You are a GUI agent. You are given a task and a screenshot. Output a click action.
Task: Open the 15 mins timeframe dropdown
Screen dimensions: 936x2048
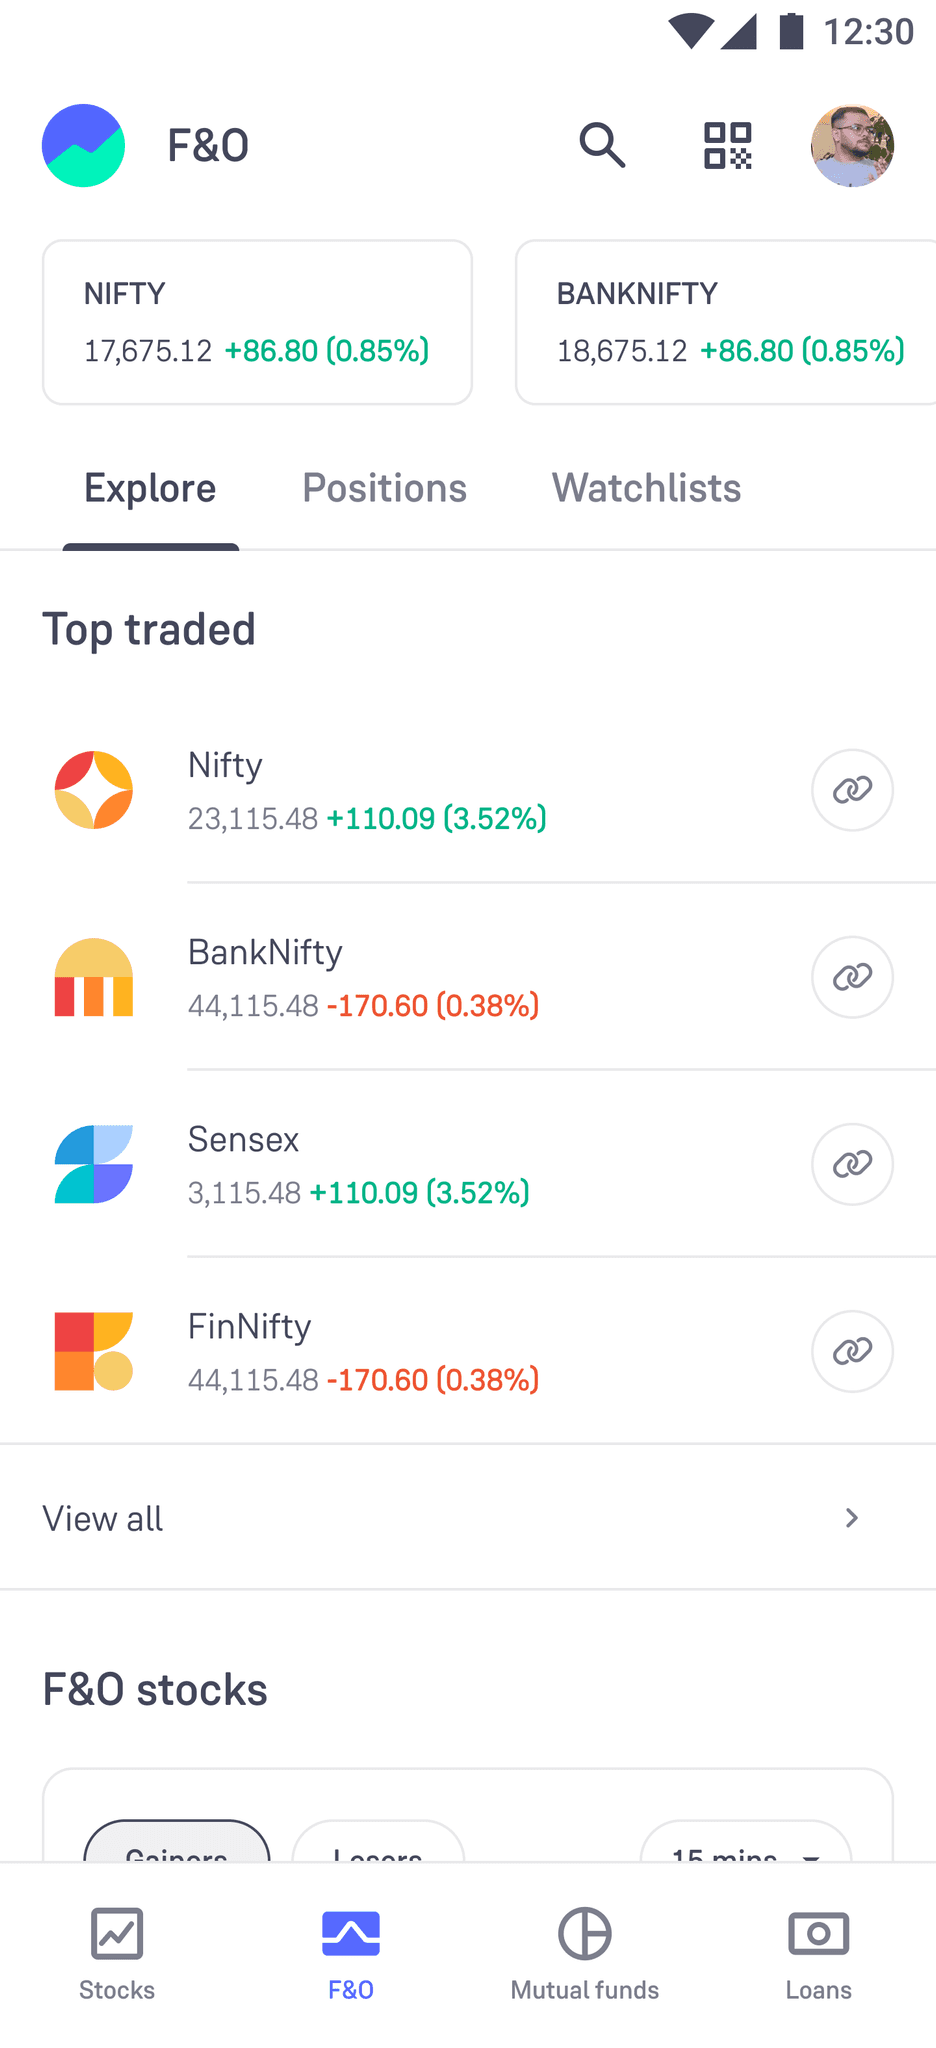coord(745,1845)
